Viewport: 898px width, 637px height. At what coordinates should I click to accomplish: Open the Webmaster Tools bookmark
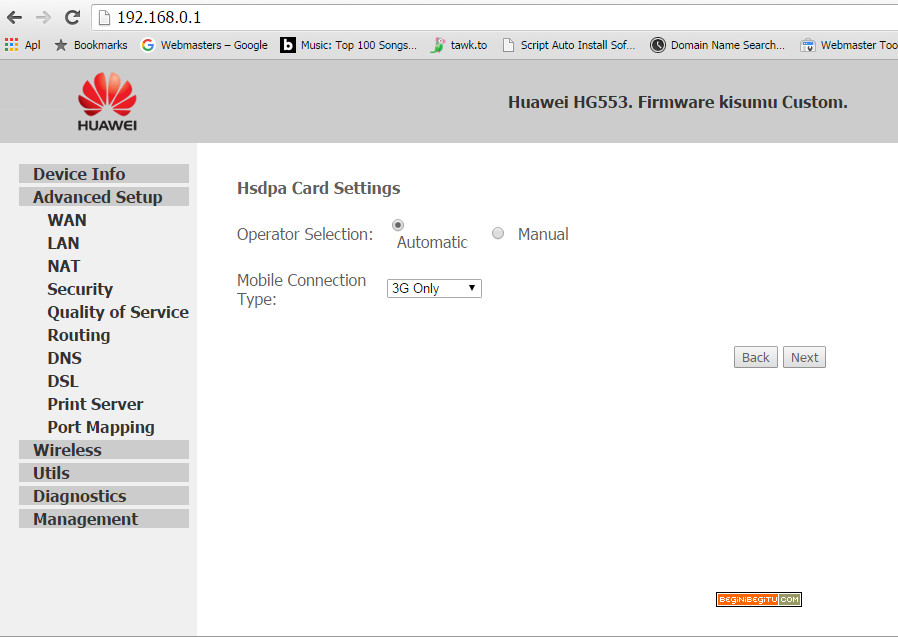(x=849, y=45)
